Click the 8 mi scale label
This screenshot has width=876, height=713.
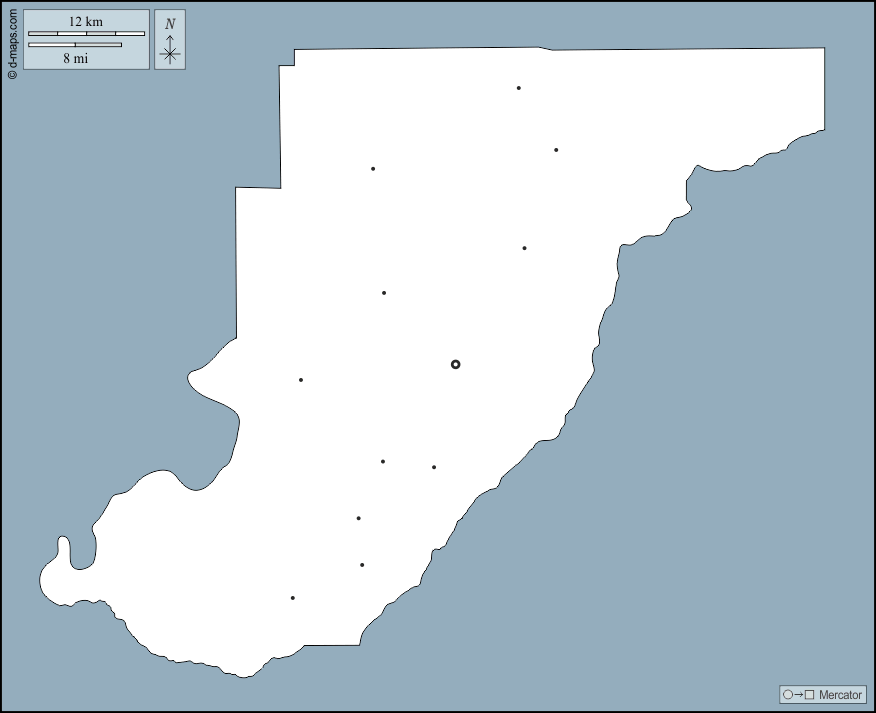point(75,58)
